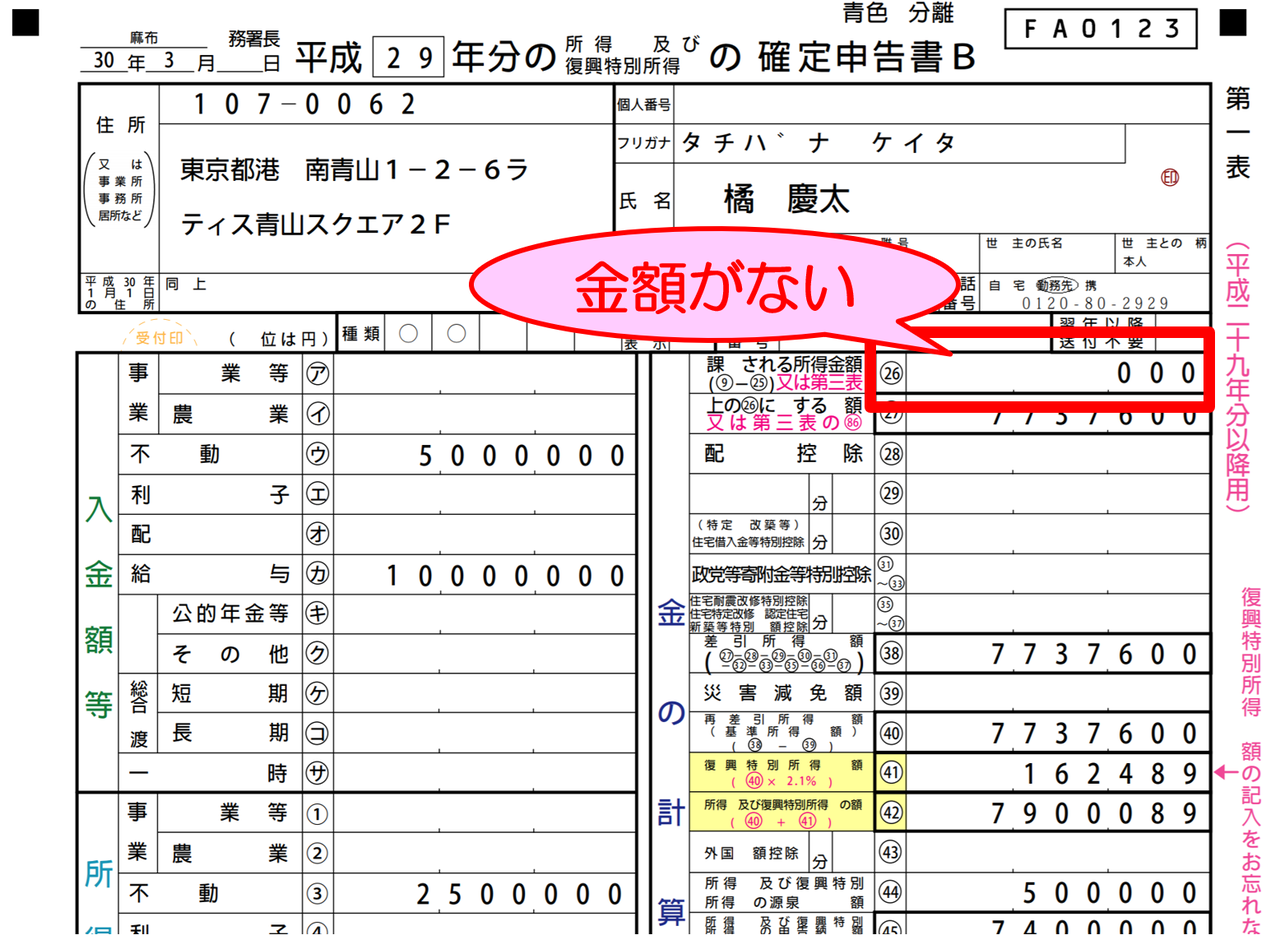The image size is (1280, 949).
Task: Click the empty 農業 ㋑ income field
Action: pyautogui.click(x=484, y=413)
